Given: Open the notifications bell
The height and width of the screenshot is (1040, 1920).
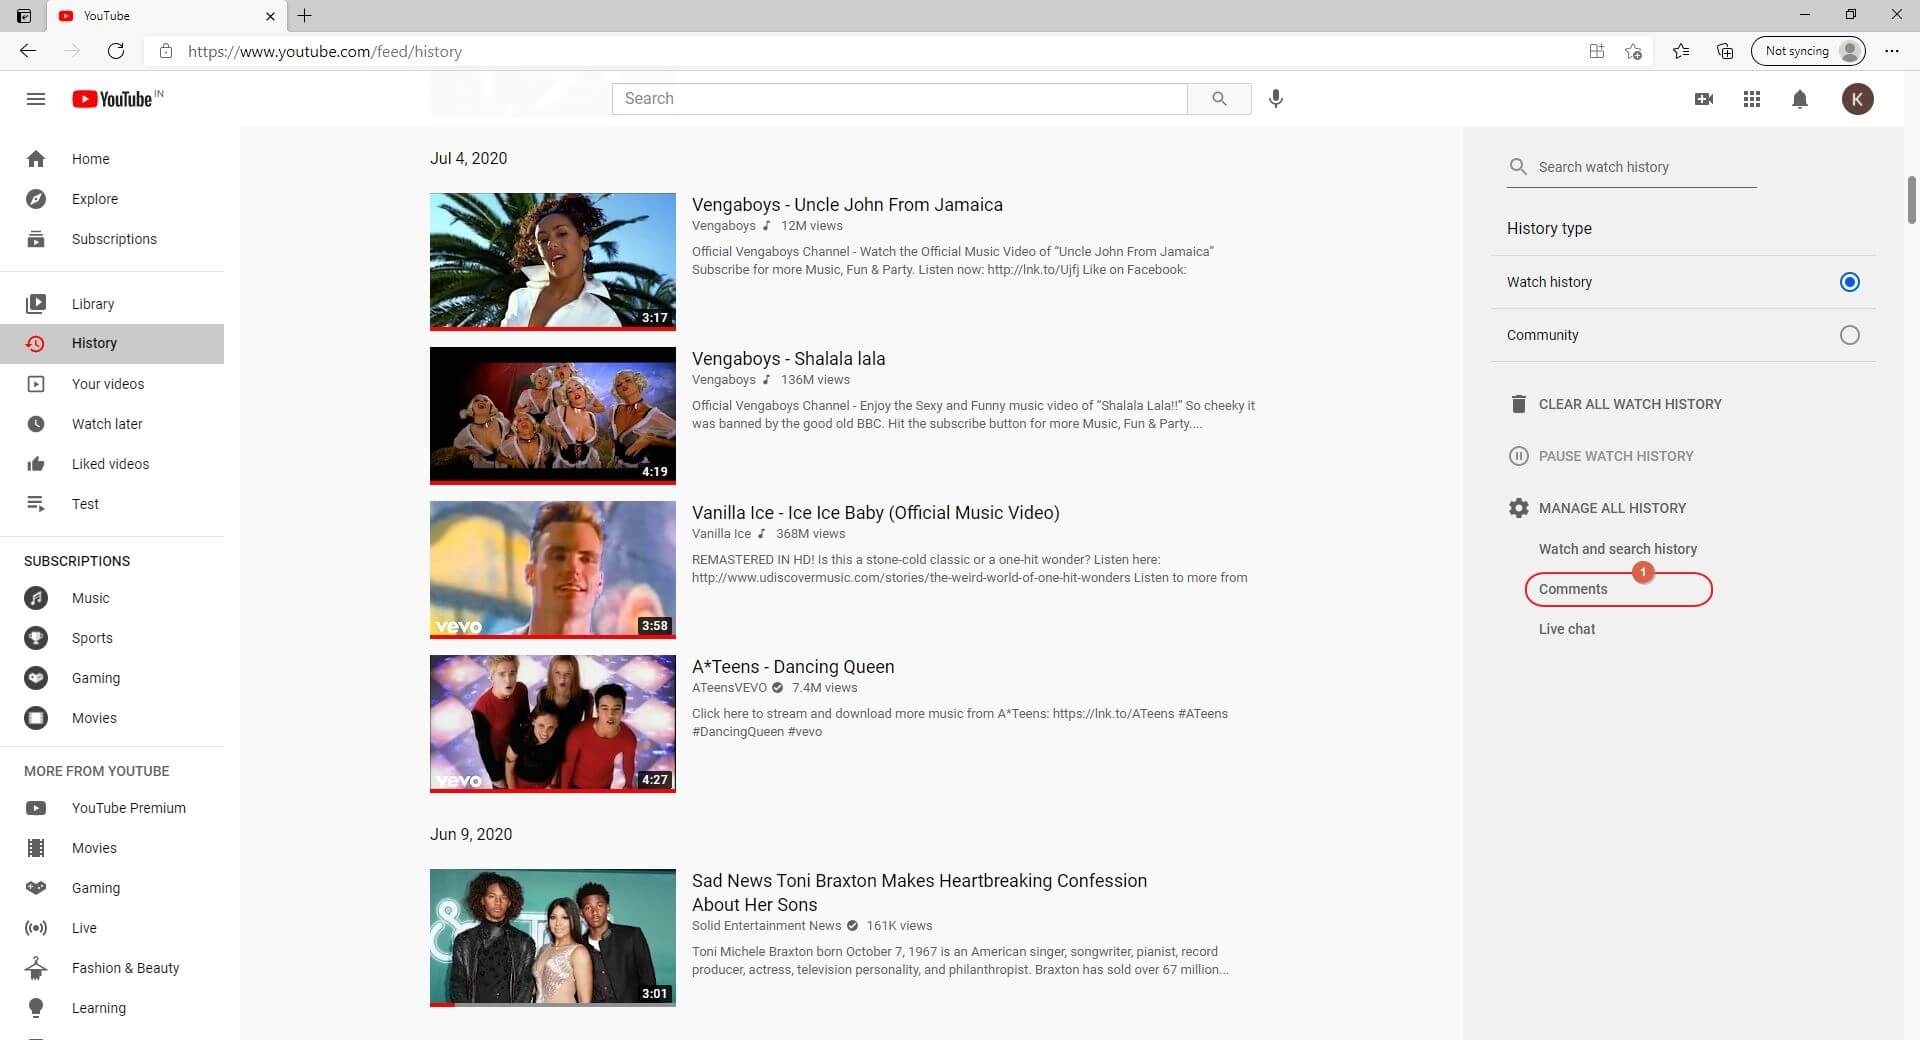Looking at the screenshot, I should (1799, 99).
